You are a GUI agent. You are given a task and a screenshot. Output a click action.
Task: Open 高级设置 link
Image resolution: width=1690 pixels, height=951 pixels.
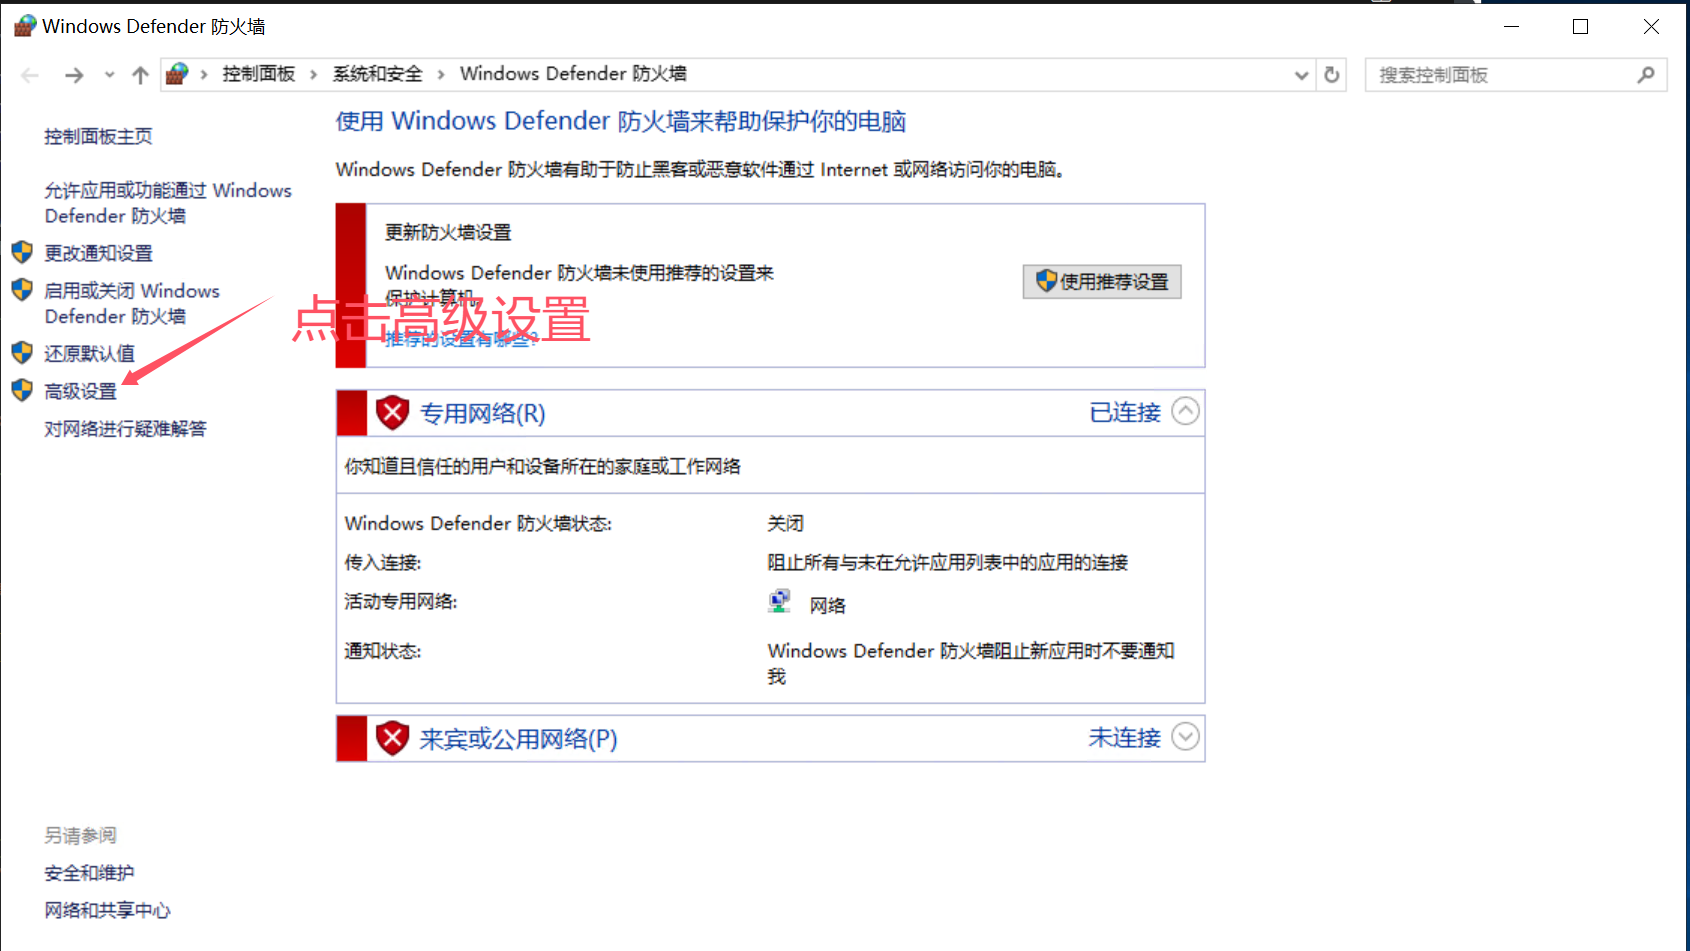tap(80, 391)
